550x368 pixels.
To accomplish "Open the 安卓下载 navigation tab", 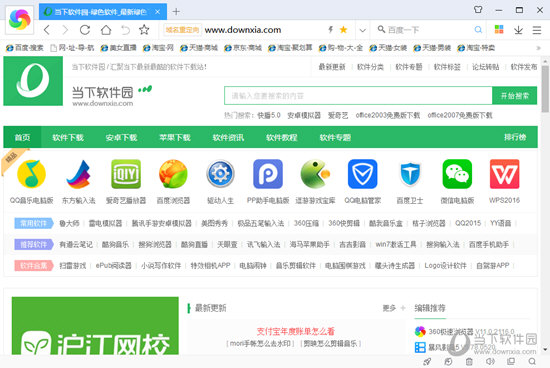I will [121, 137].
